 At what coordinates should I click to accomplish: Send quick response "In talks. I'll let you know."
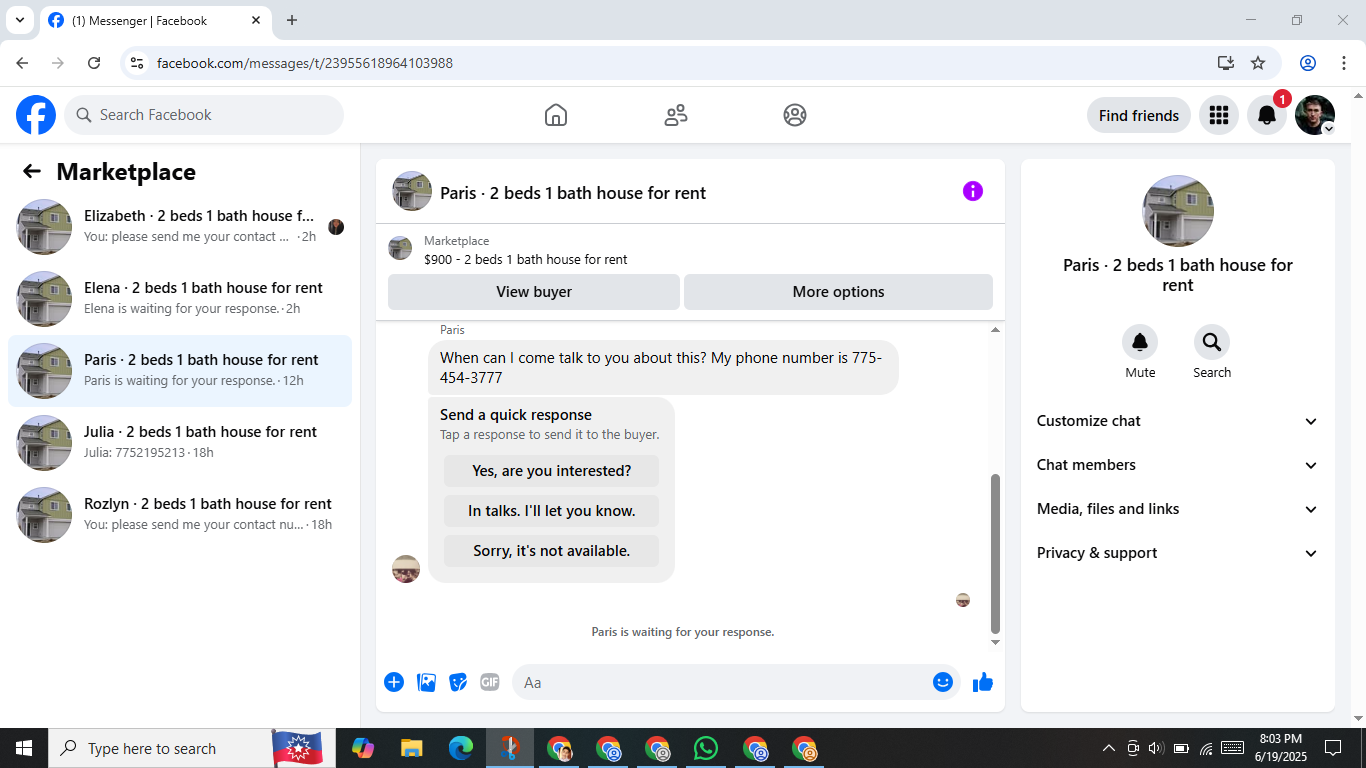551,511
